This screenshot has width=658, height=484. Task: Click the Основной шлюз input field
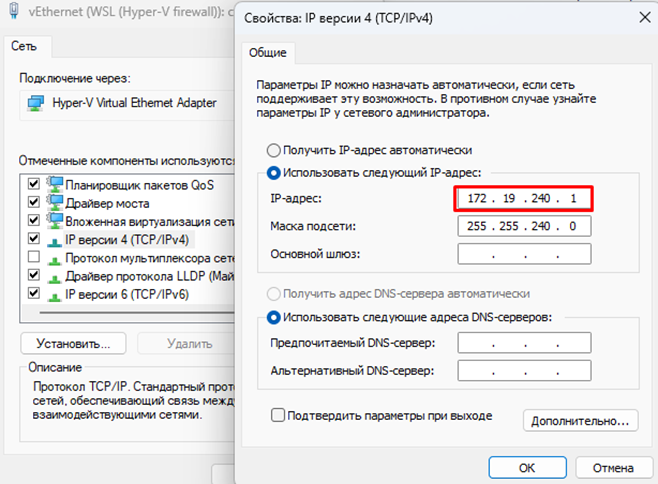pyautogui.click(x=523, y=254)
